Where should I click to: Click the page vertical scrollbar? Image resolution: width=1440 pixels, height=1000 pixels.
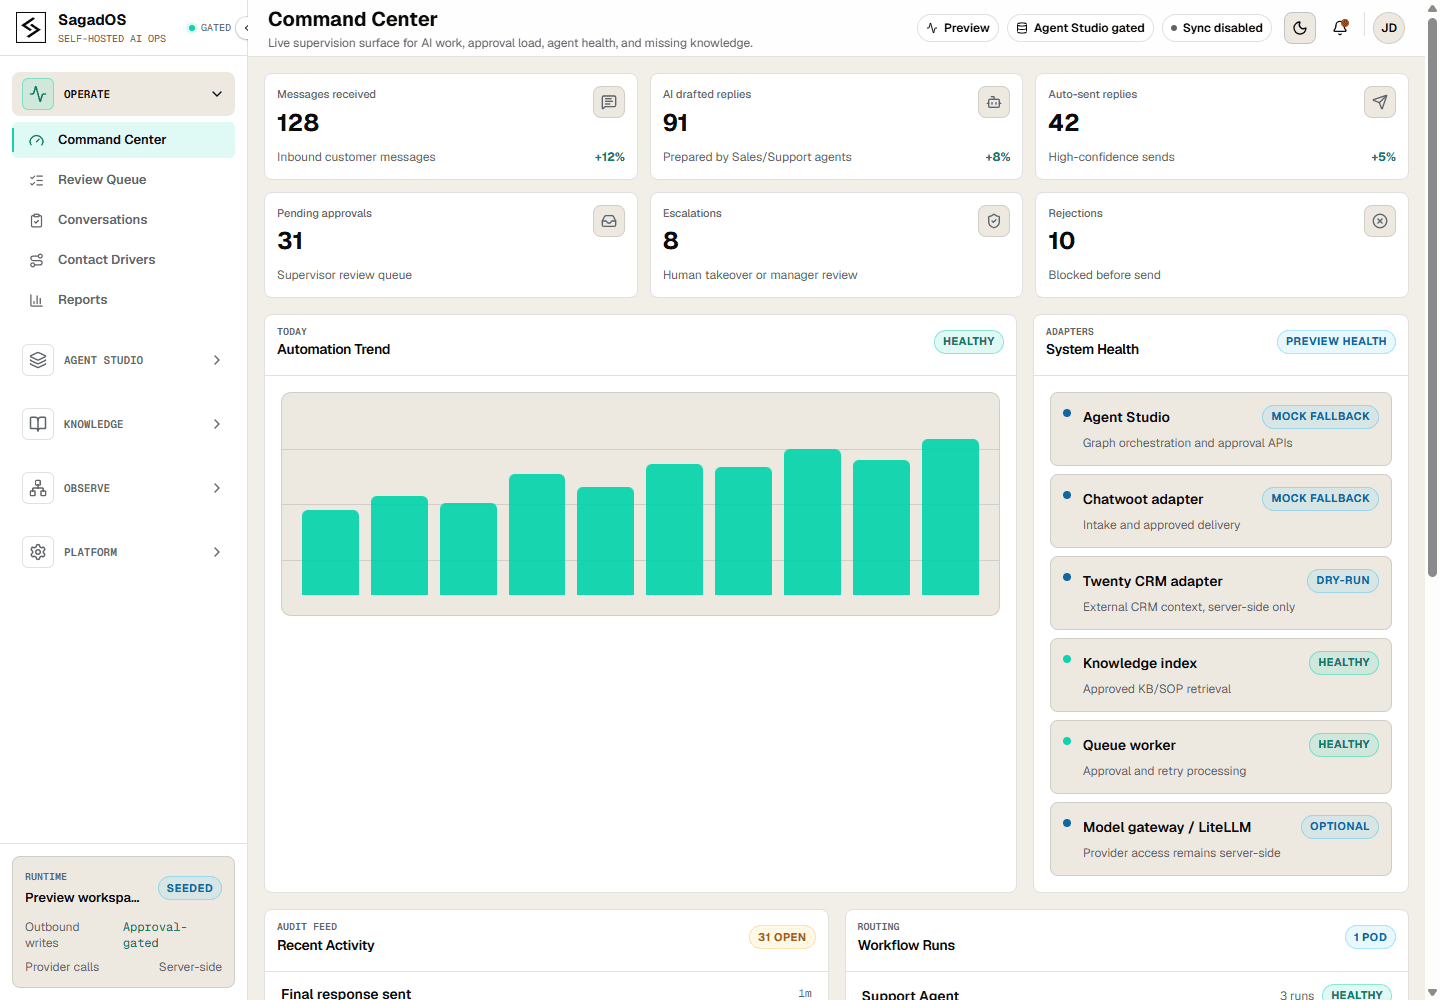pos(1432,297)
